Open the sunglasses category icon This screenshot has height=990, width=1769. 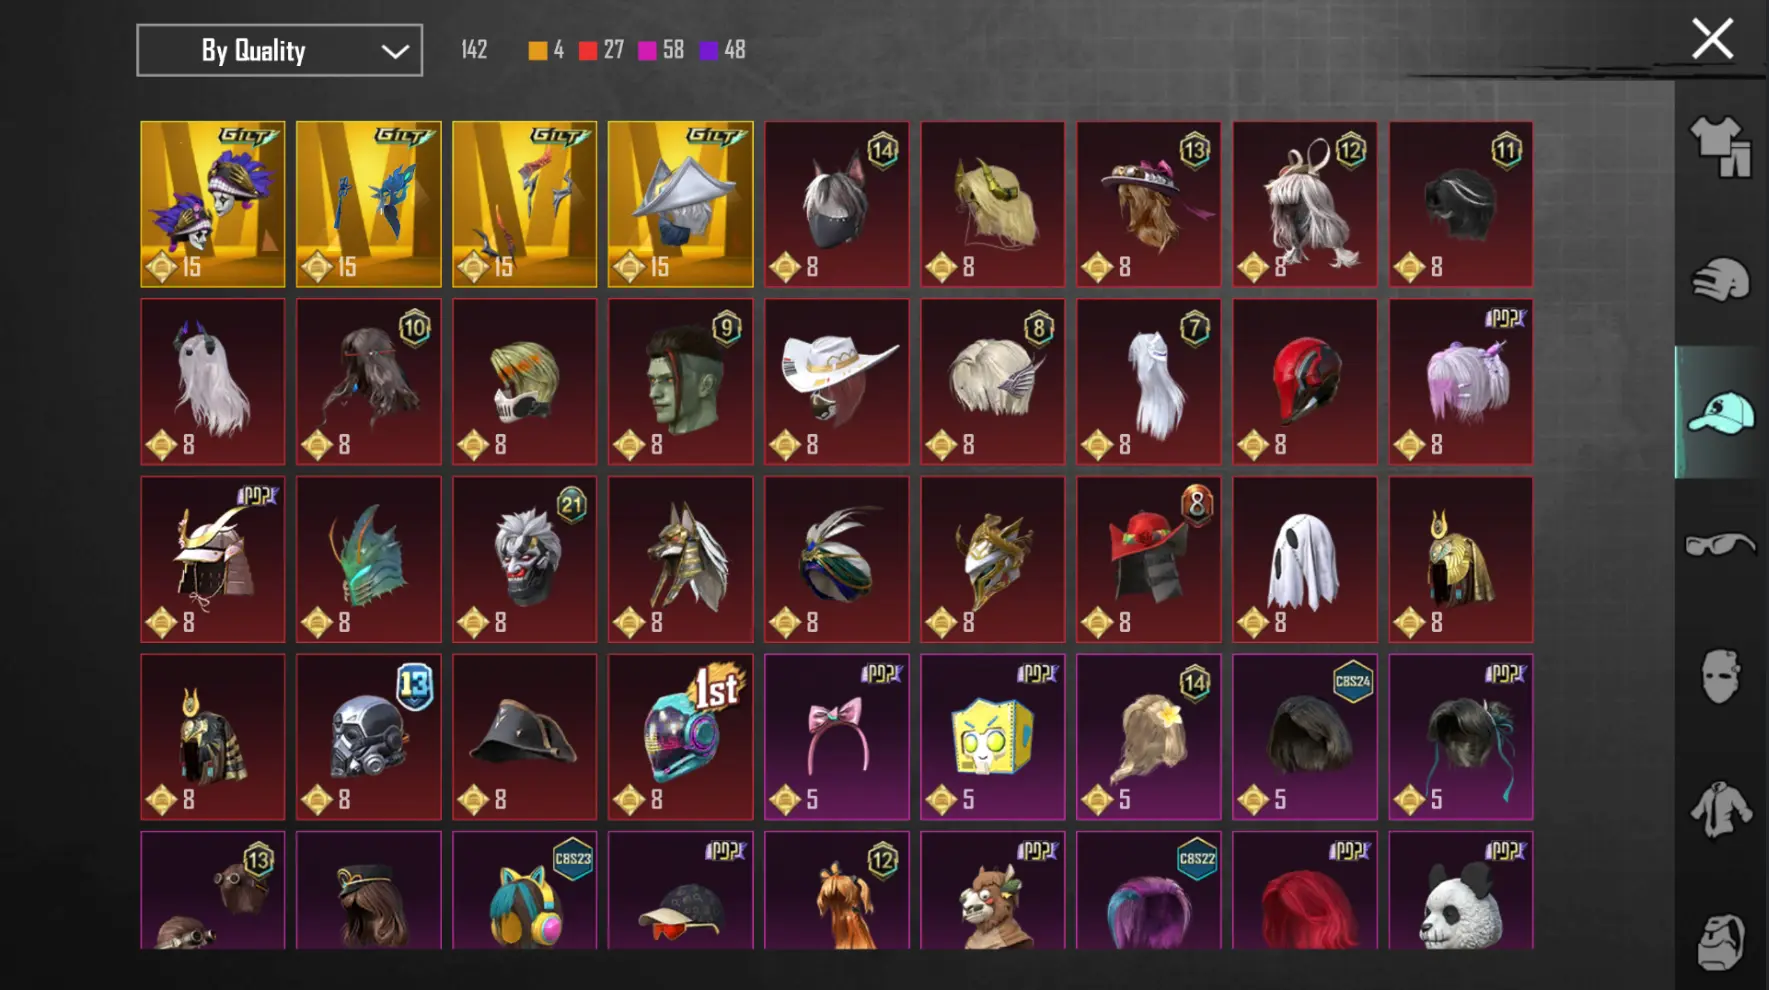coord(1721,545)
